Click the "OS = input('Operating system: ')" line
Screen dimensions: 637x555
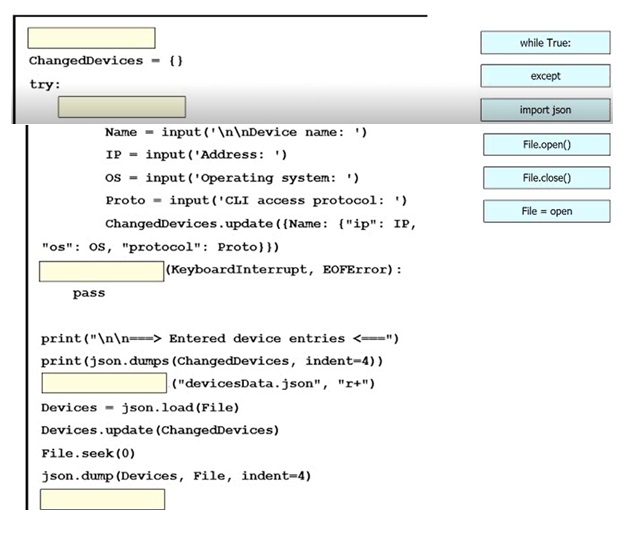(x=232, y=178)
